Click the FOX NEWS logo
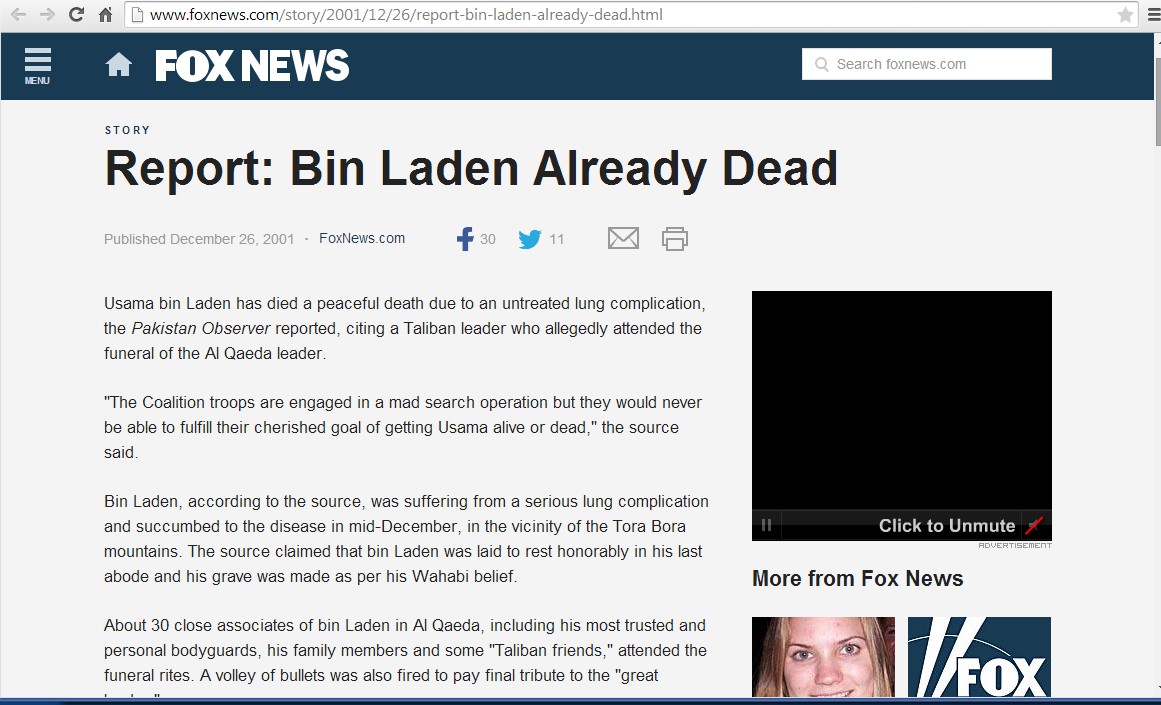Screen dimensions: 1161x705 (252, 65)
